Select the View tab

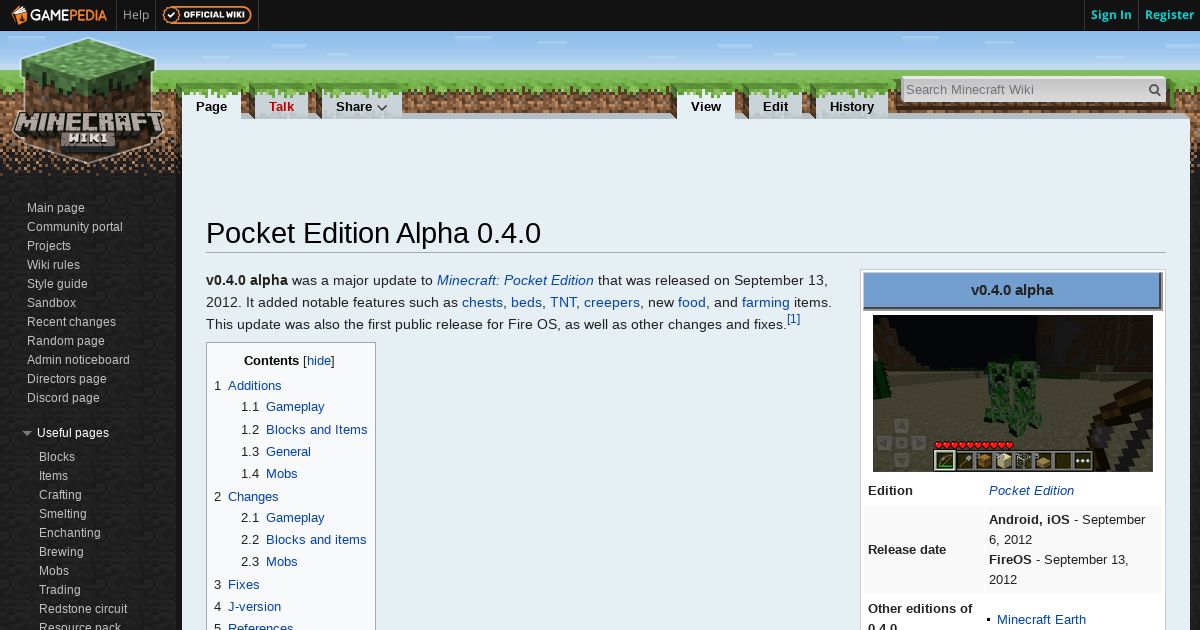[x=706, y=107]
